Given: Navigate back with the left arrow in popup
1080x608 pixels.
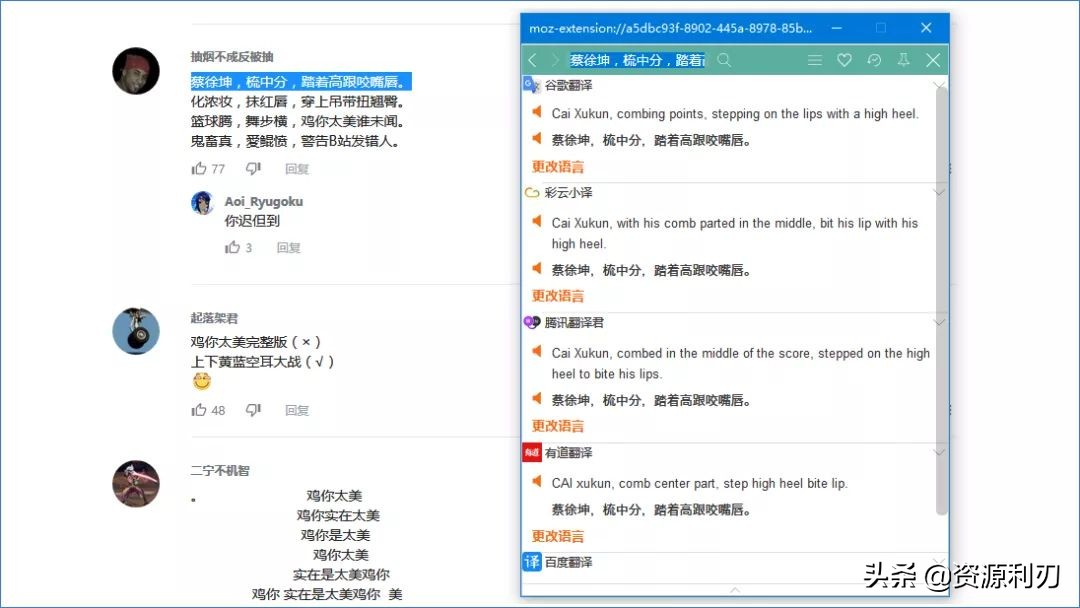Looking at the screenshot, I should [532, 60].
